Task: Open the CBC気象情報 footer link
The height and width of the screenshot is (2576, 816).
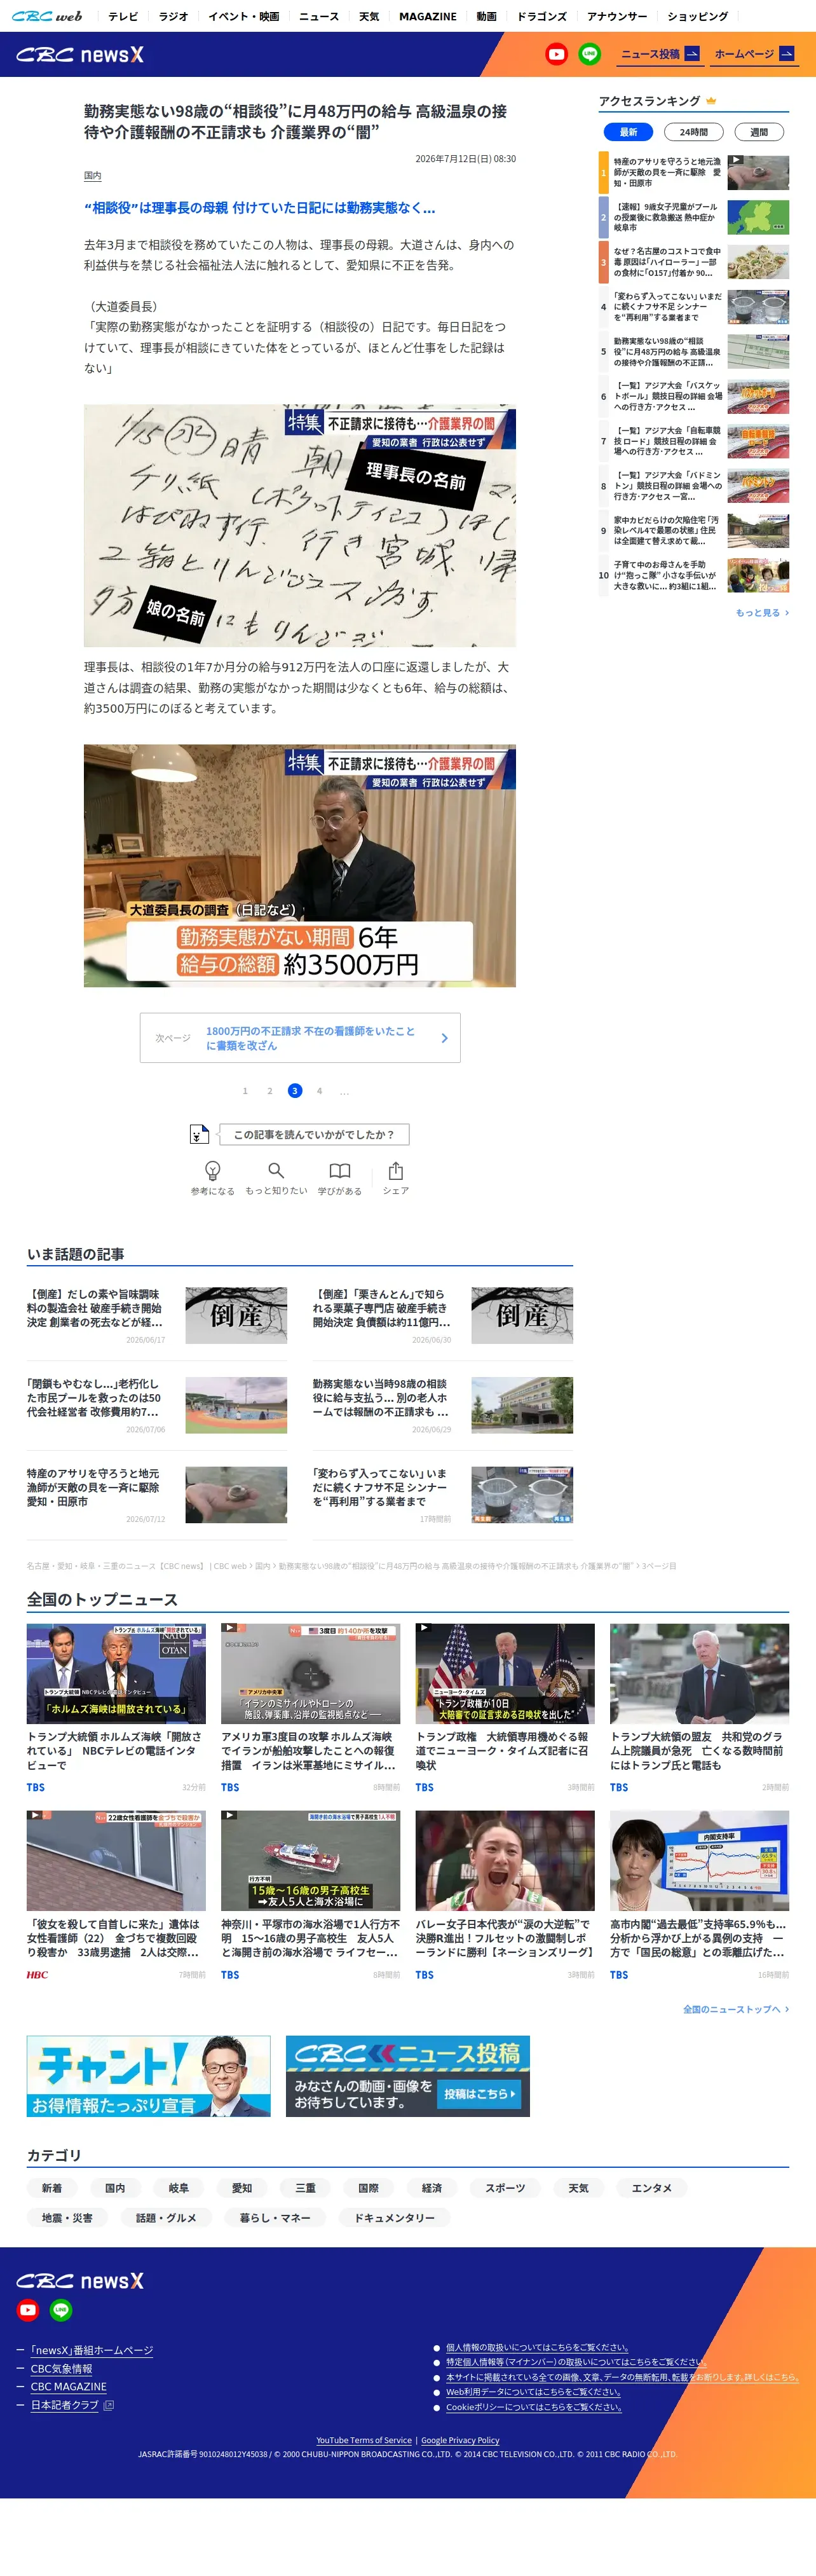Action: tap(61, 2368)
